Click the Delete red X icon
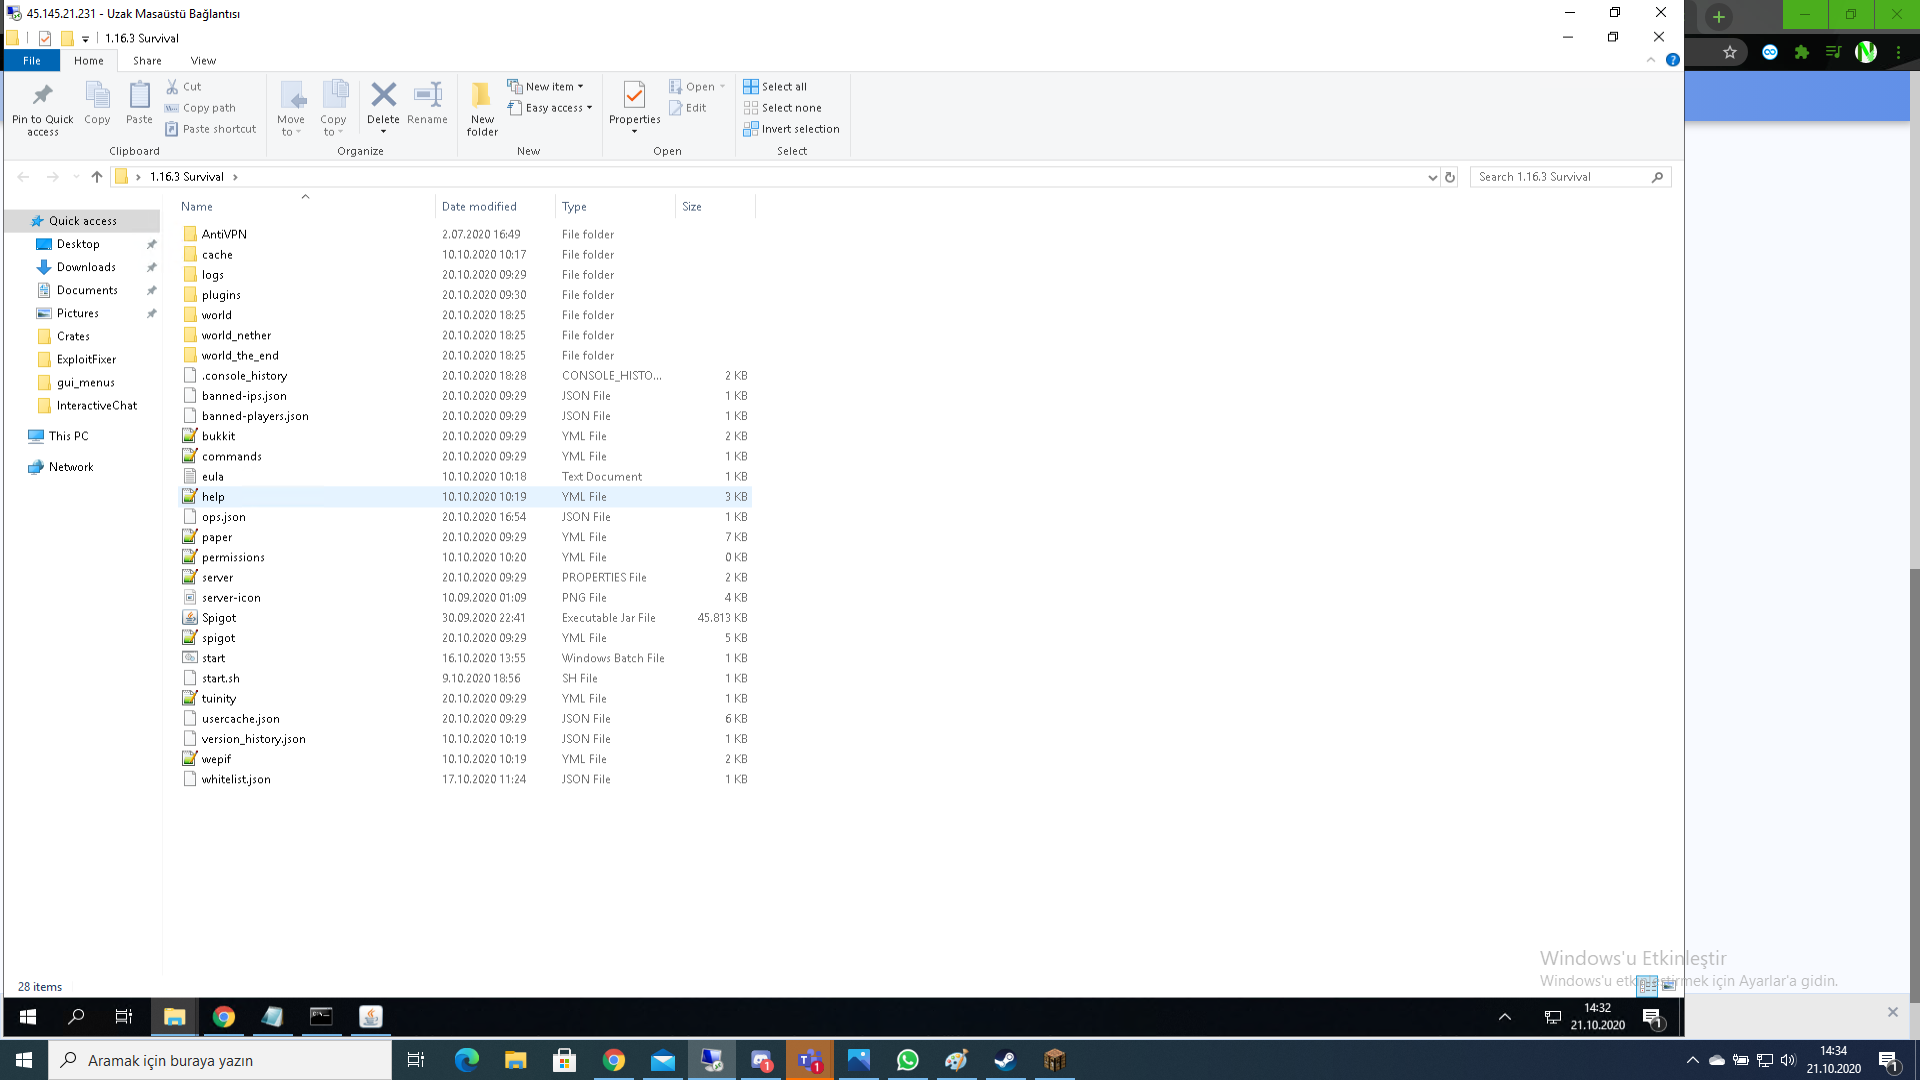This screenshot has height=1080, width=1920. click(383, 95)
